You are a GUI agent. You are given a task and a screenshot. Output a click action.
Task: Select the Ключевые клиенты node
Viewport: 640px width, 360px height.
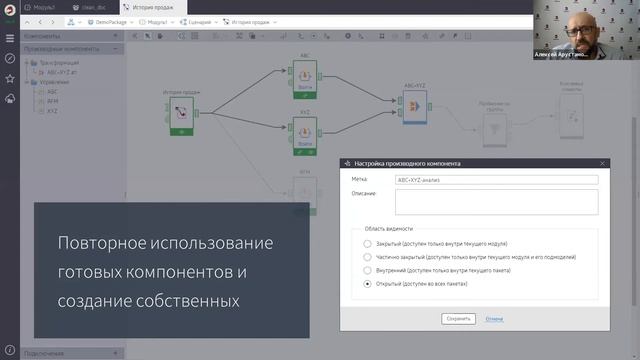pyautogui.click(x=571, y=117)
